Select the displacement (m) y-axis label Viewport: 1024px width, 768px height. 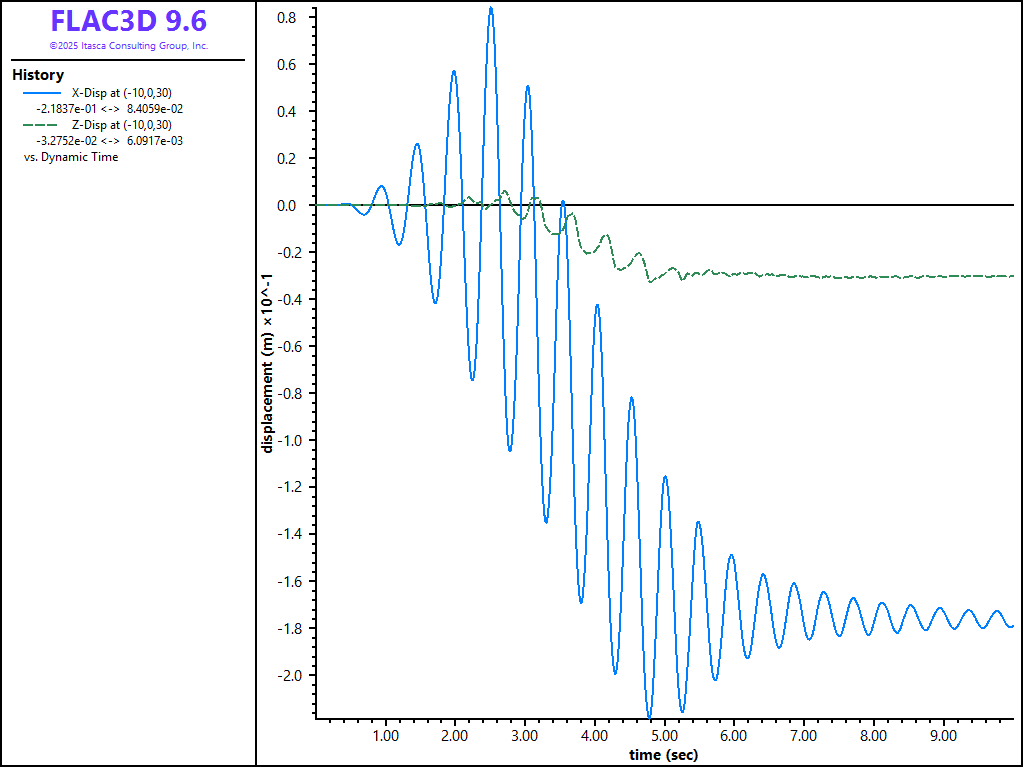tap(267, 367)
